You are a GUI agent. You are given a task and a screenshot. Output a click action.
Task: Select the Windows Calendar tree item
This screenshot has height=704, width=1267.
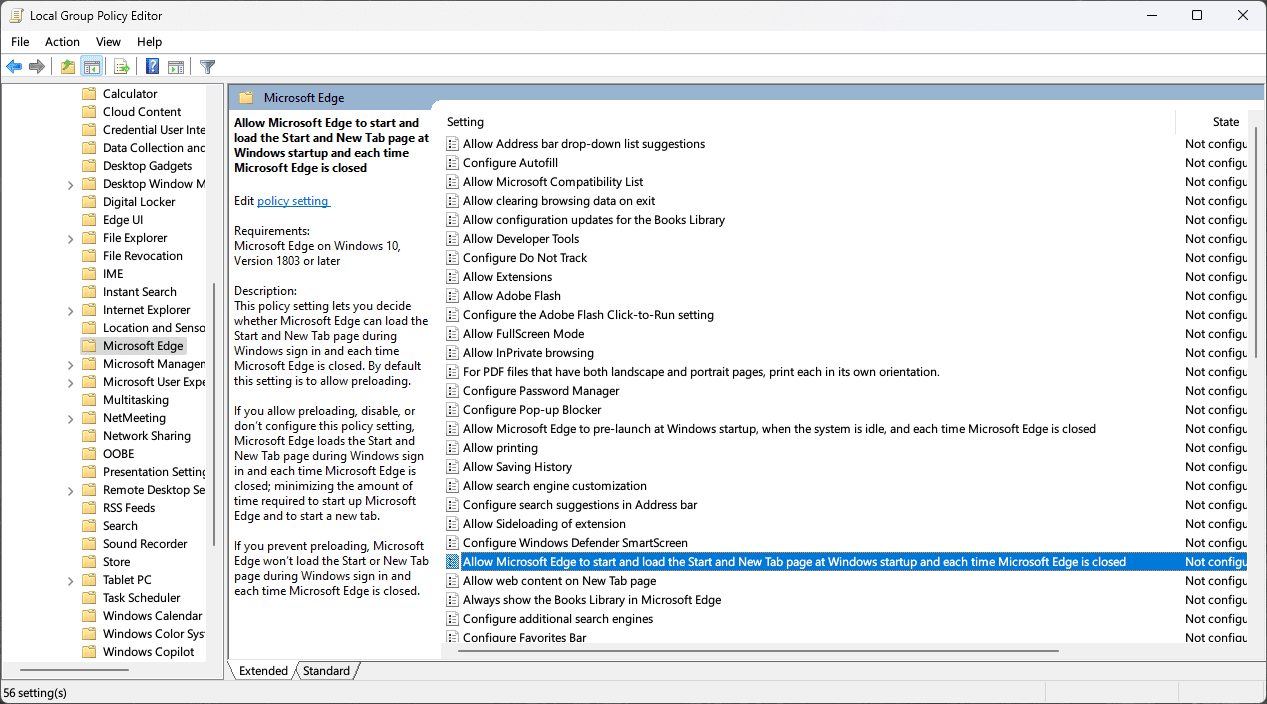(152, 616)
